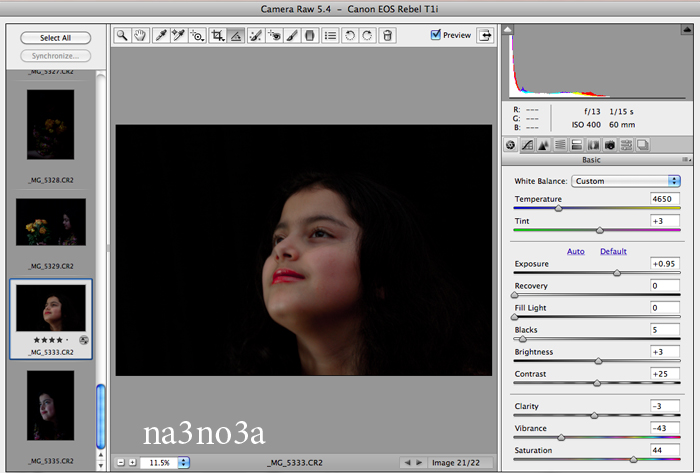Screen dimensions: 700x473
Task: Click the trash icon to mark for deletion
Action: (388, 35)
